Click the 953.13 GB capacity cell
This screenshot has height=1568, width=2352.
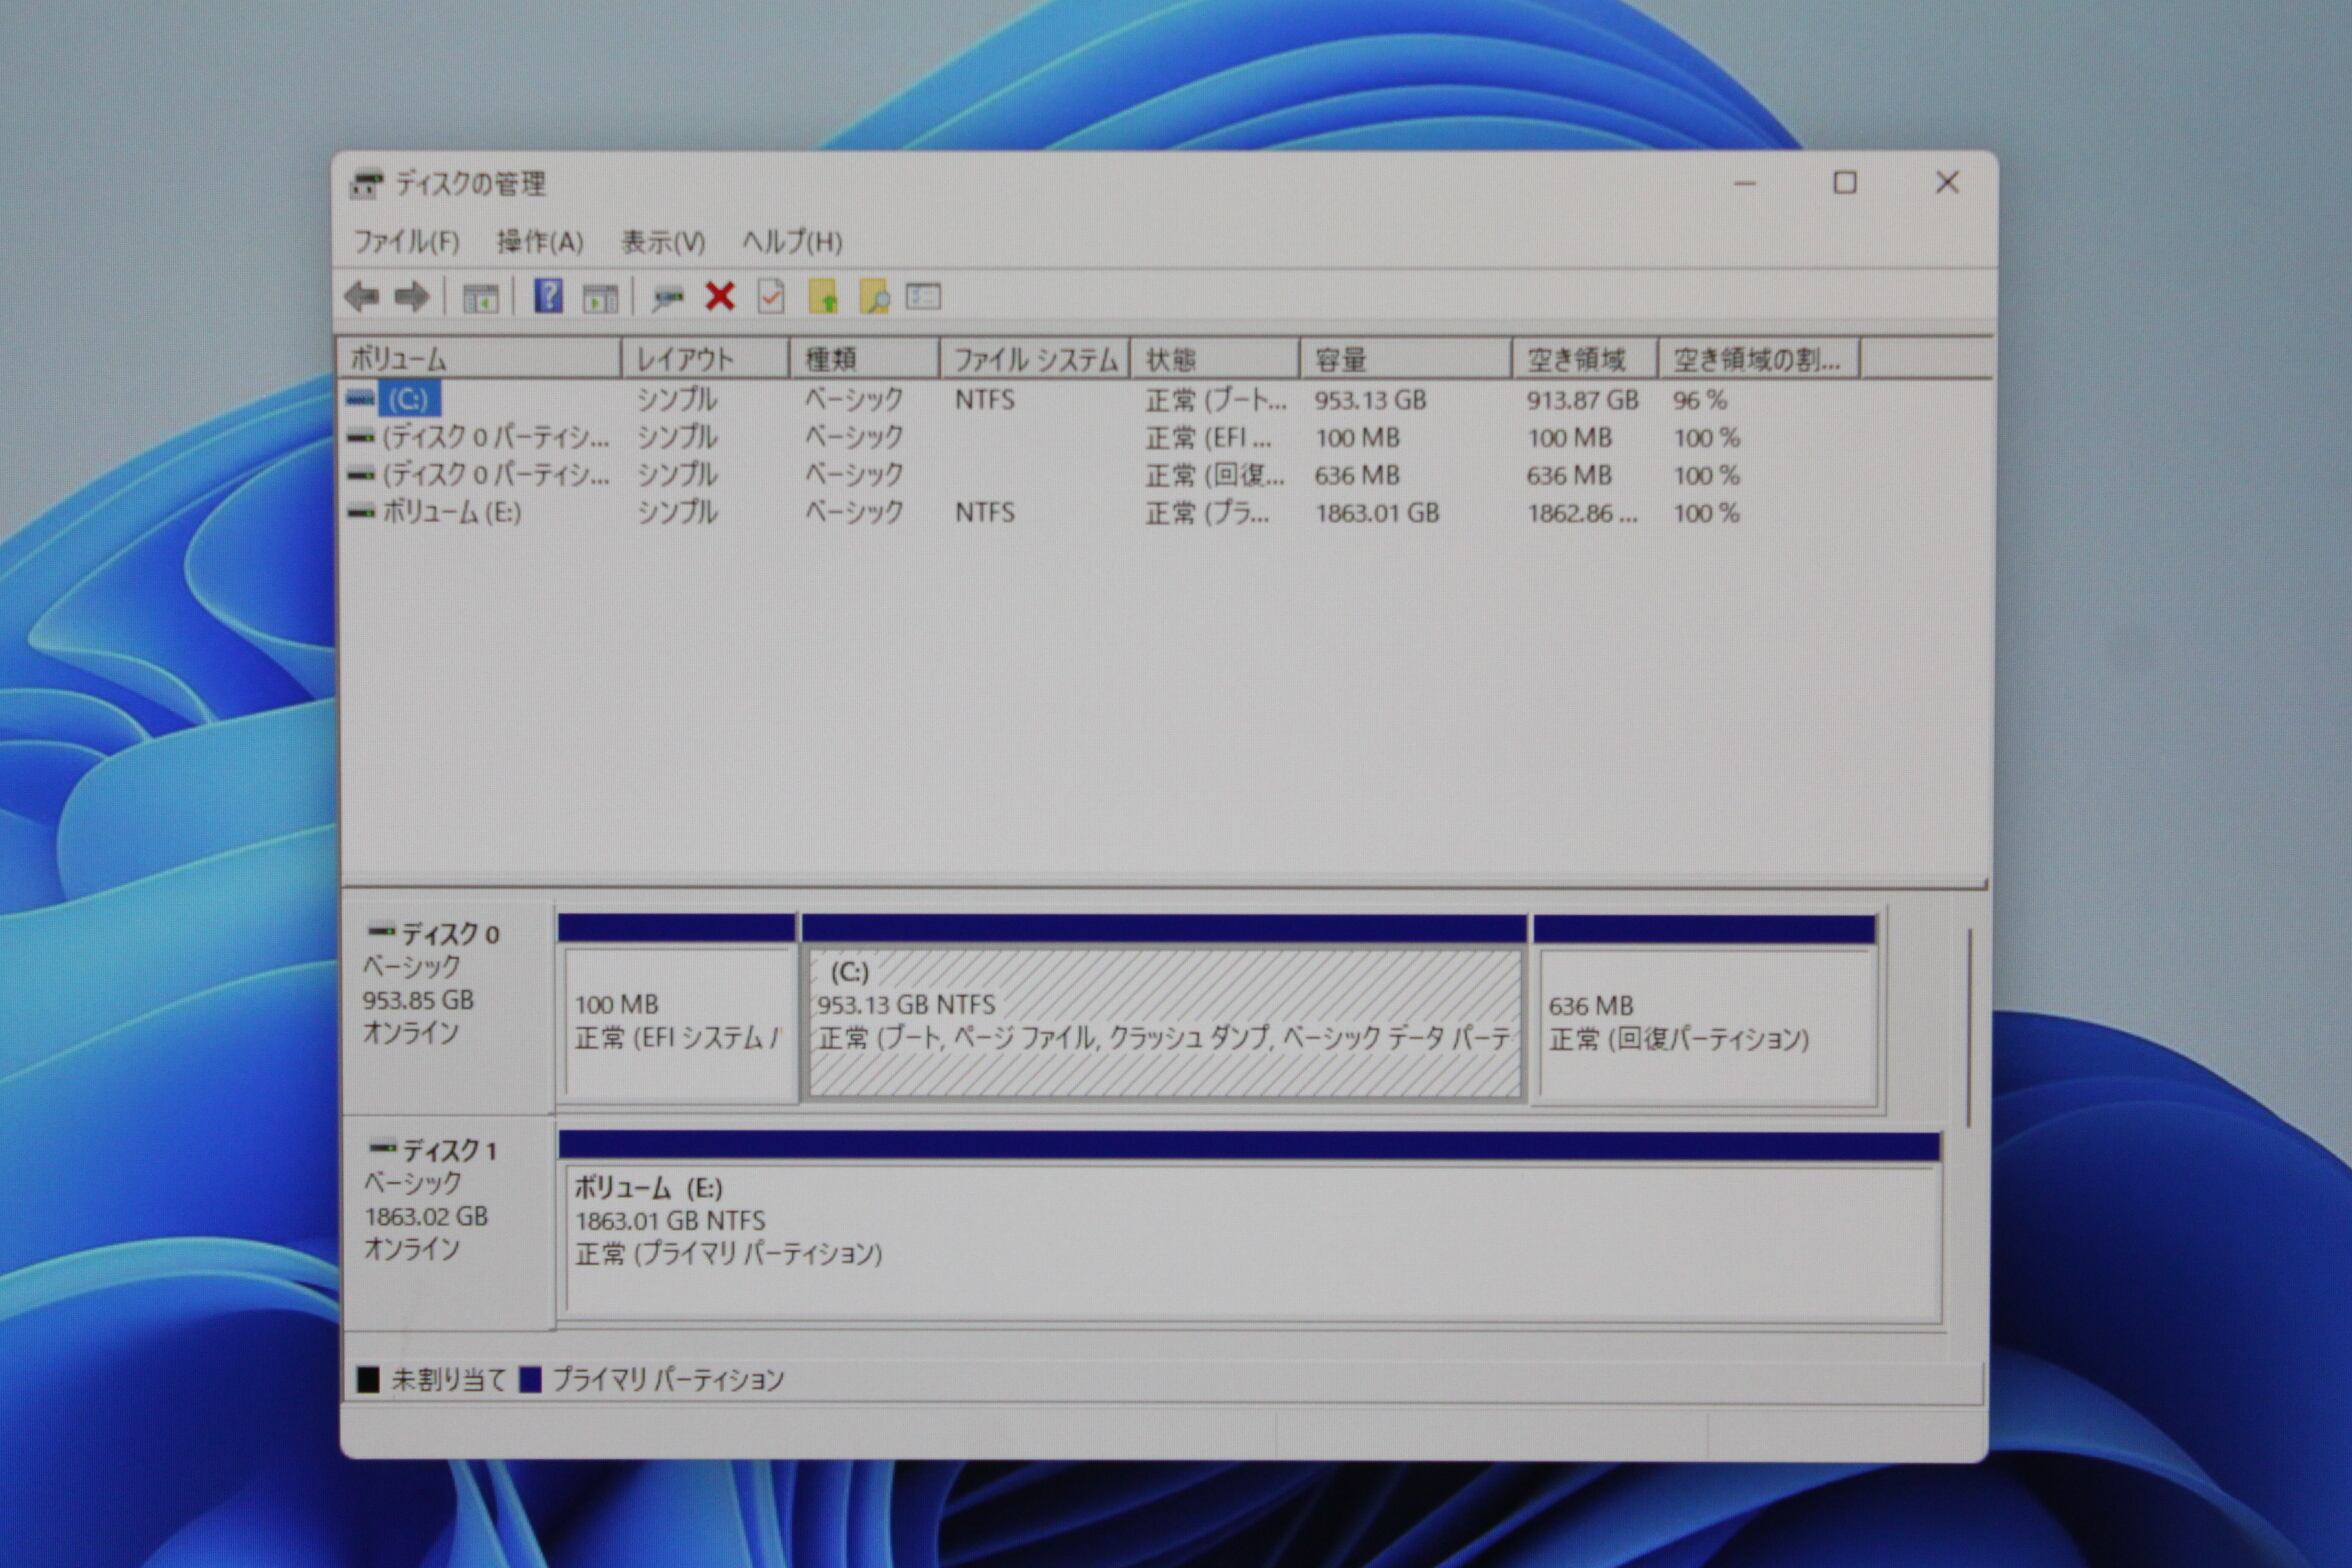point(1370,400)
